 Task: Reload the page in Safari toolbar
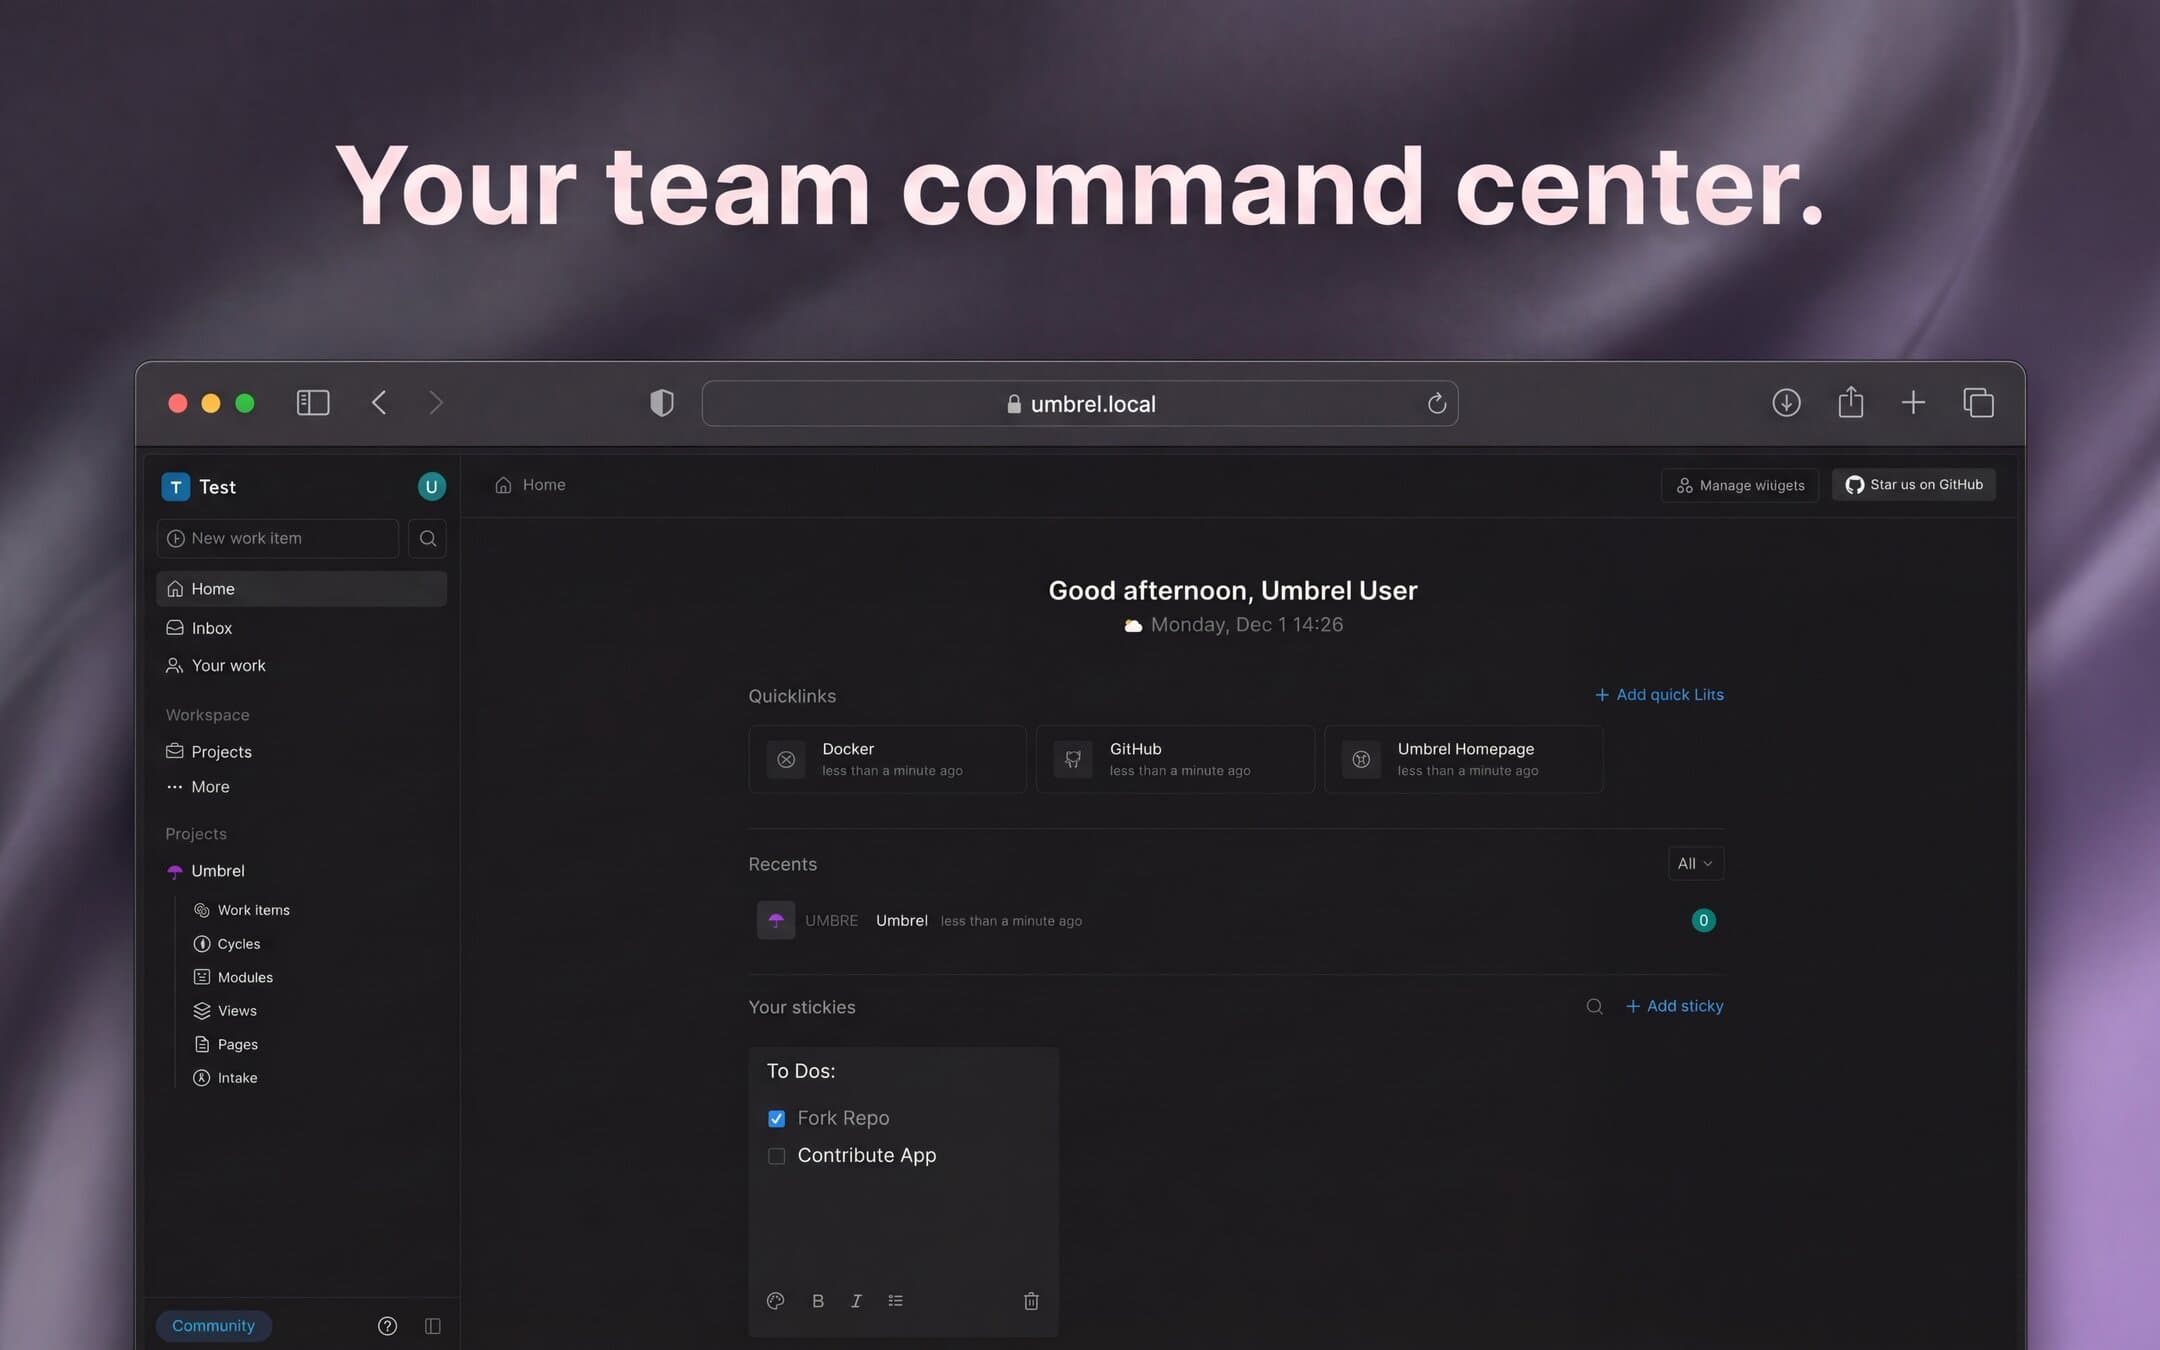pyautogui.click(x=1436, y=403)
